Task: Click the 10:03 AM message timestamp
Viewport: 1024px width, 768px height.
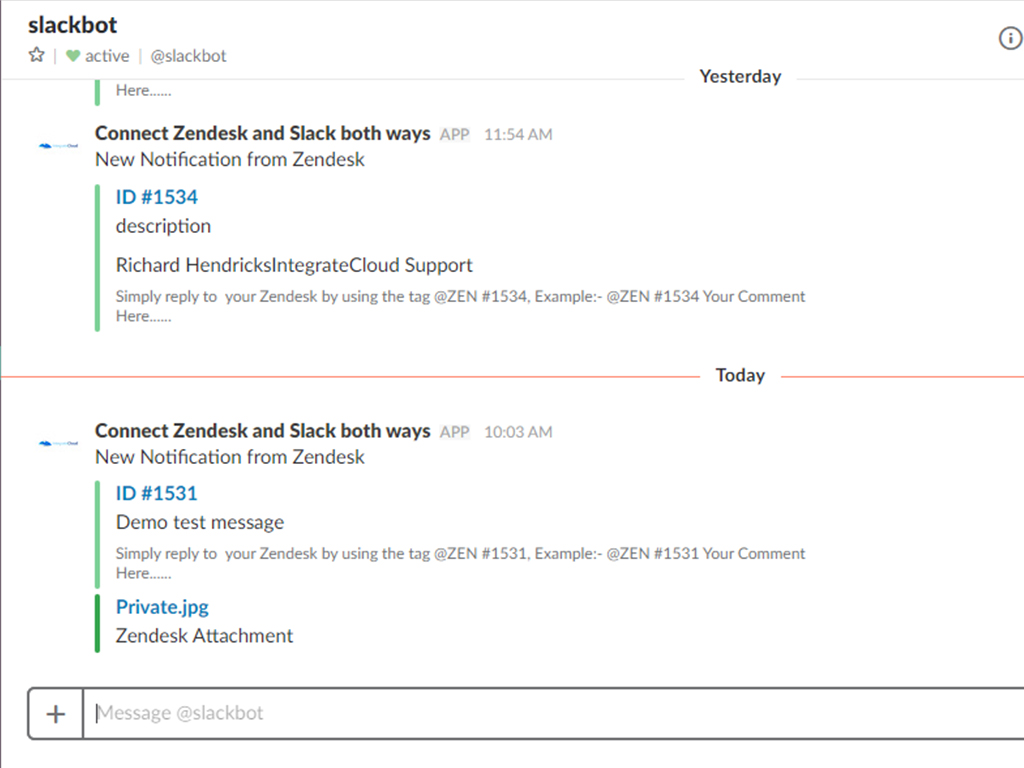Action: click(x=518, y=432)
